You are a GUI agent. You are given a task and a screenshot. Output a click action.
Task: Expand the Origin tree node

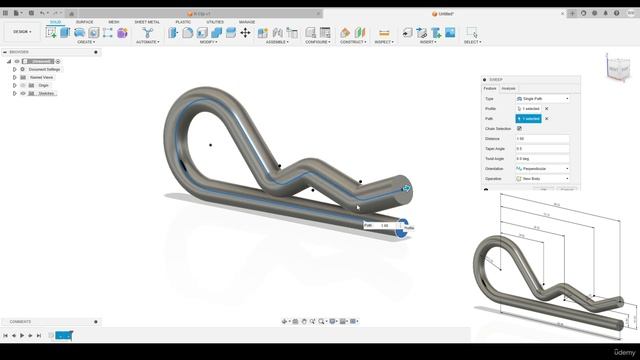coord(15,86)
